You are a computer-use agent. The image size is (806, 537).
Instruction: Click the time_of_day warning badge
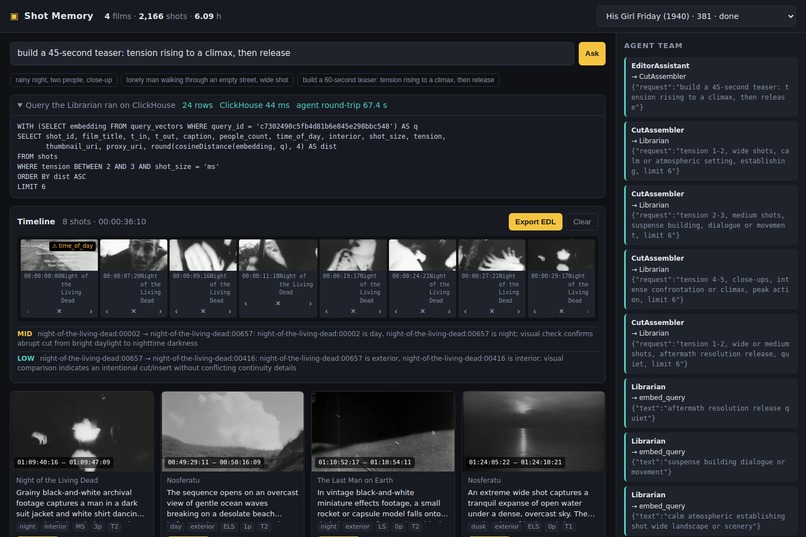coord(72,246)
